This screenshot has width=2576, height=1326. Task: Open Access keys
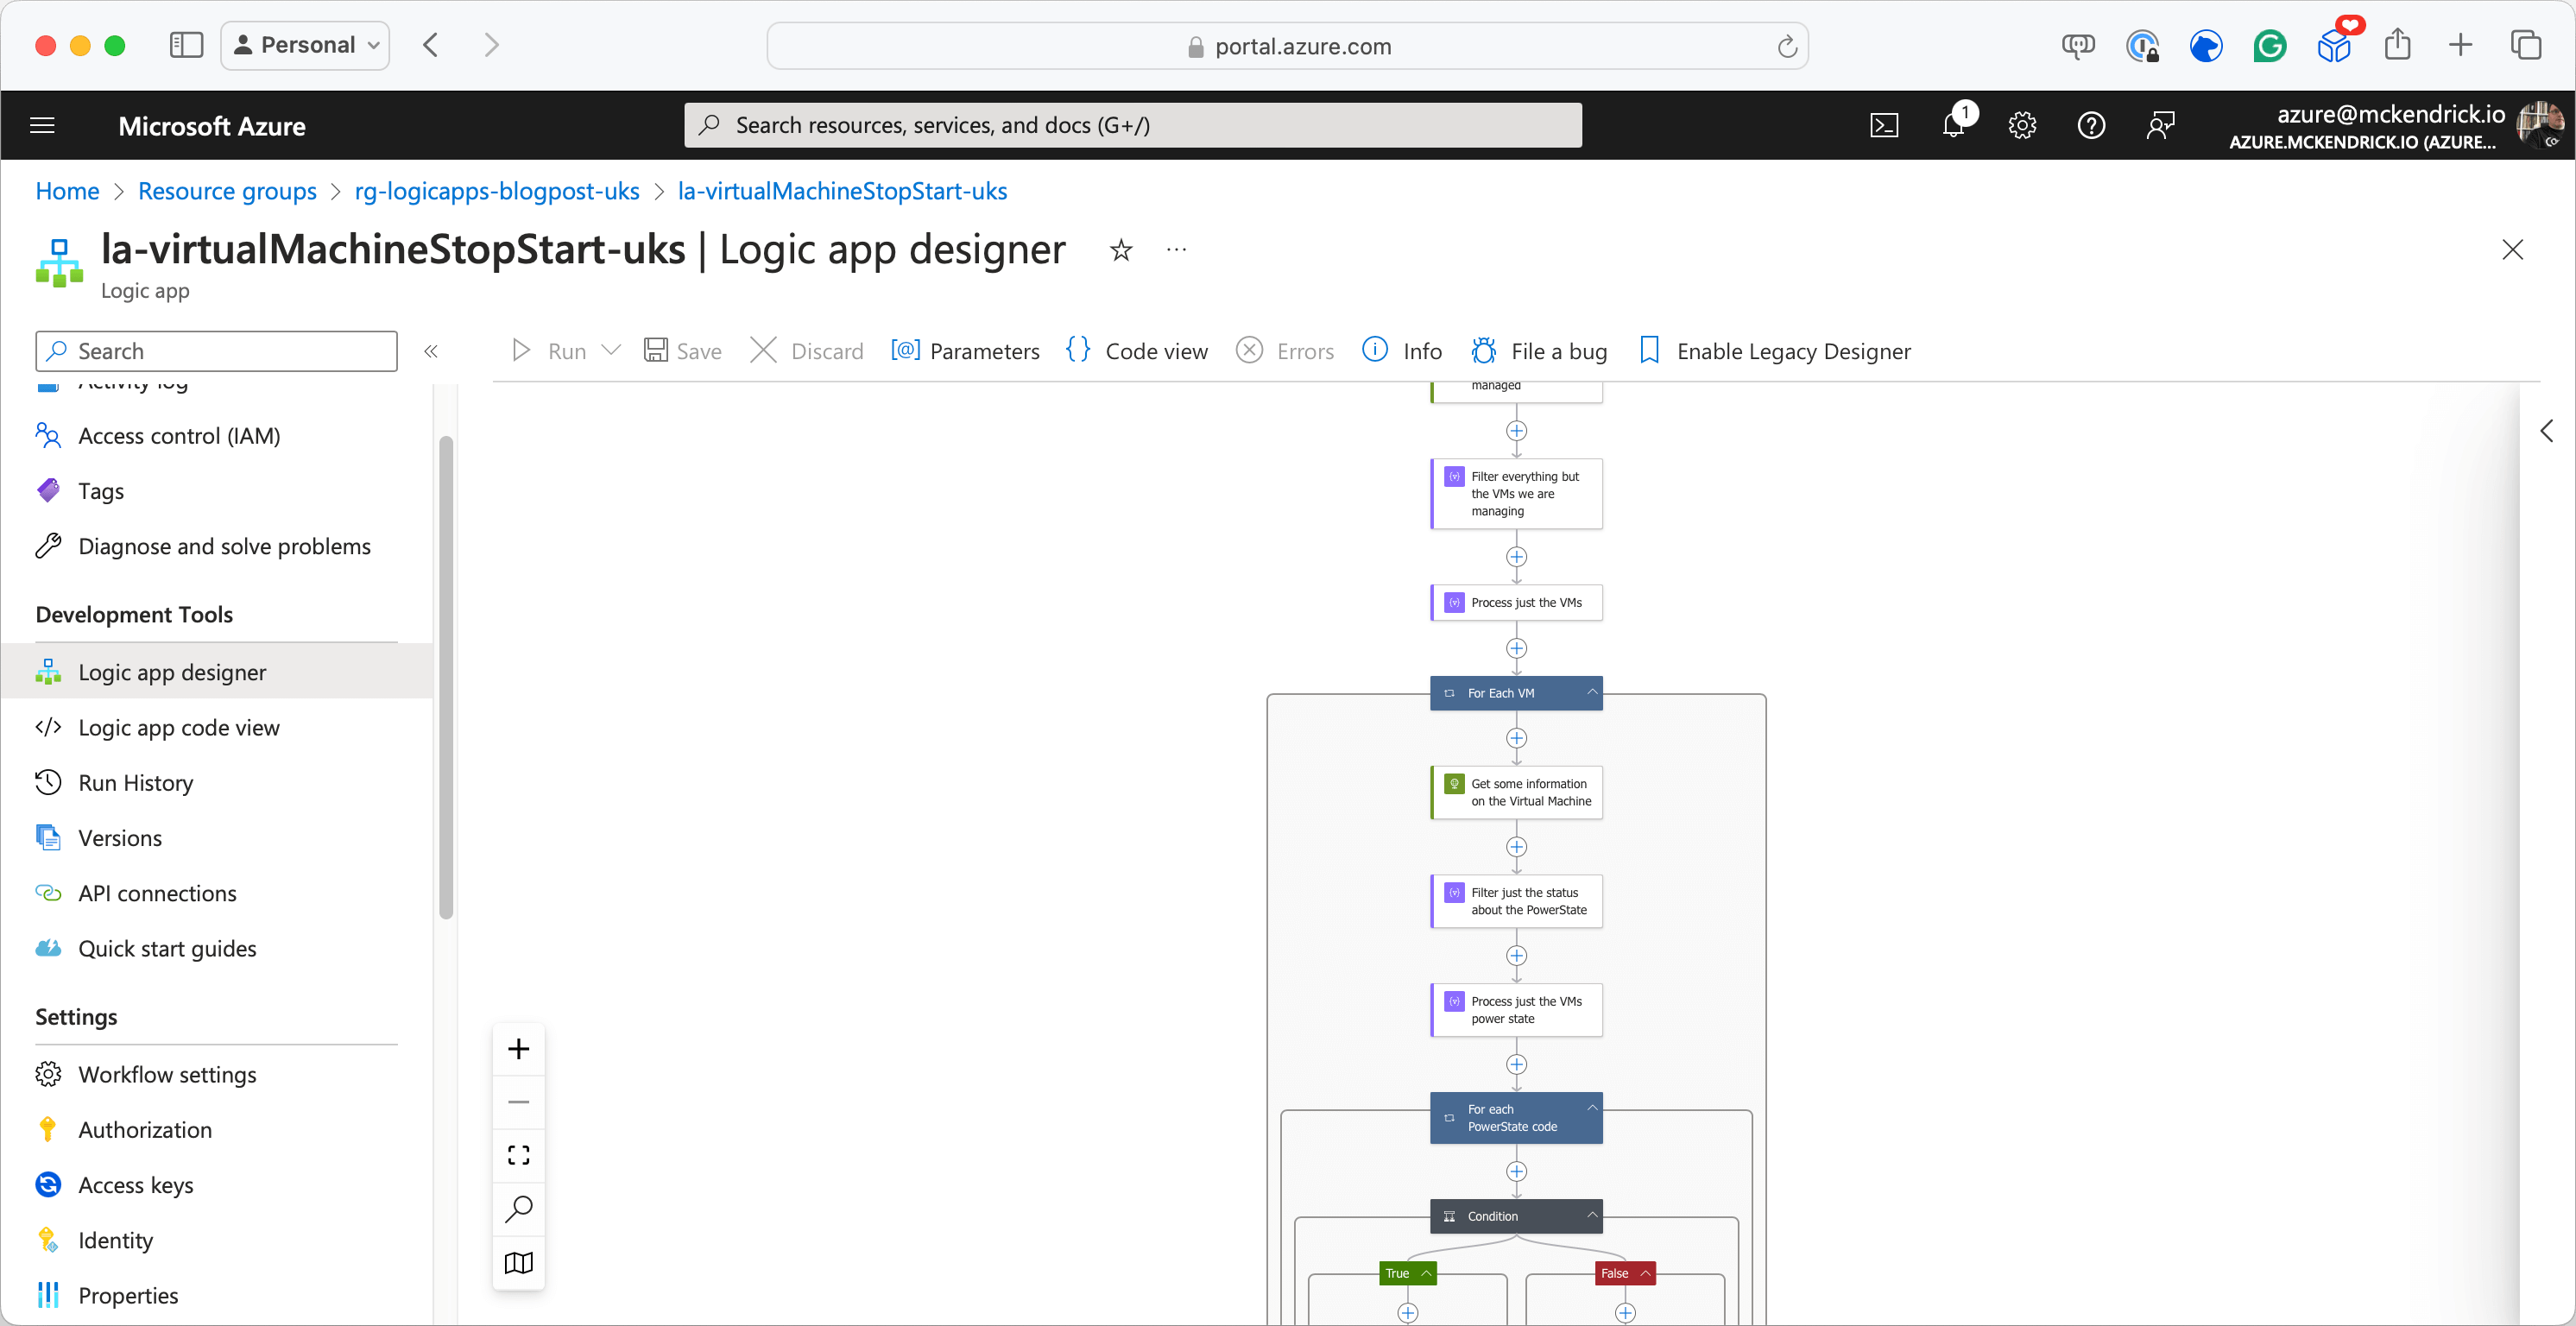point(136,1184)
